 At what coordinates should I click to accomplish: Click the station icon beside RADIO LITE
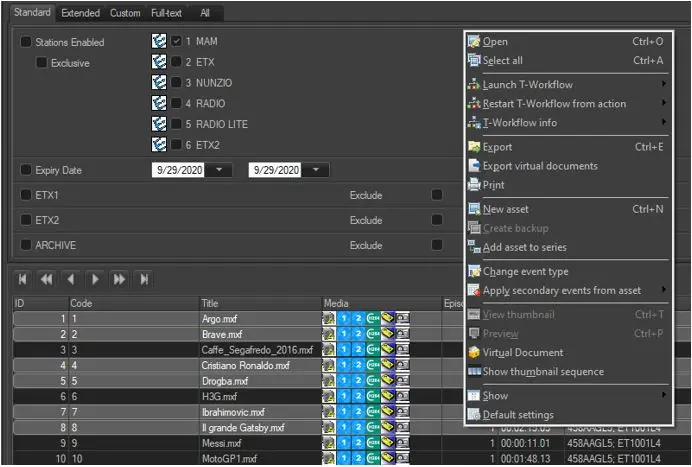(x=158, y=124)
